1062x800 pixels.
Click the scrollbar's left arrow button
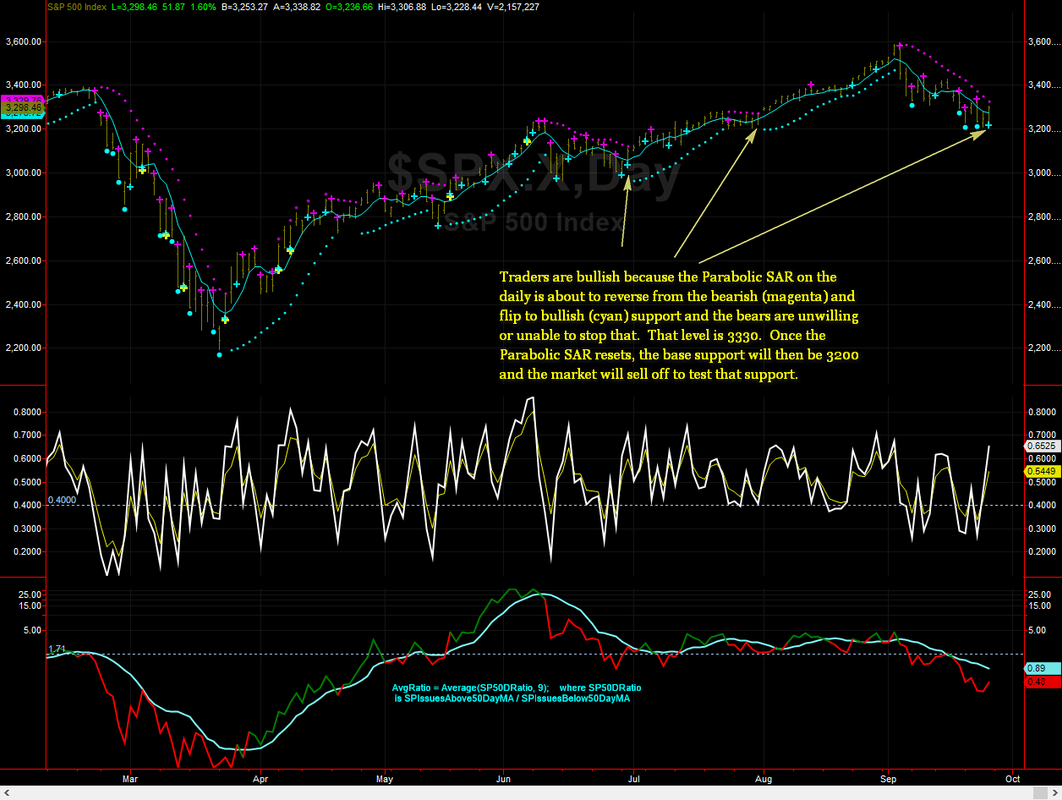[x=6, y=793]
